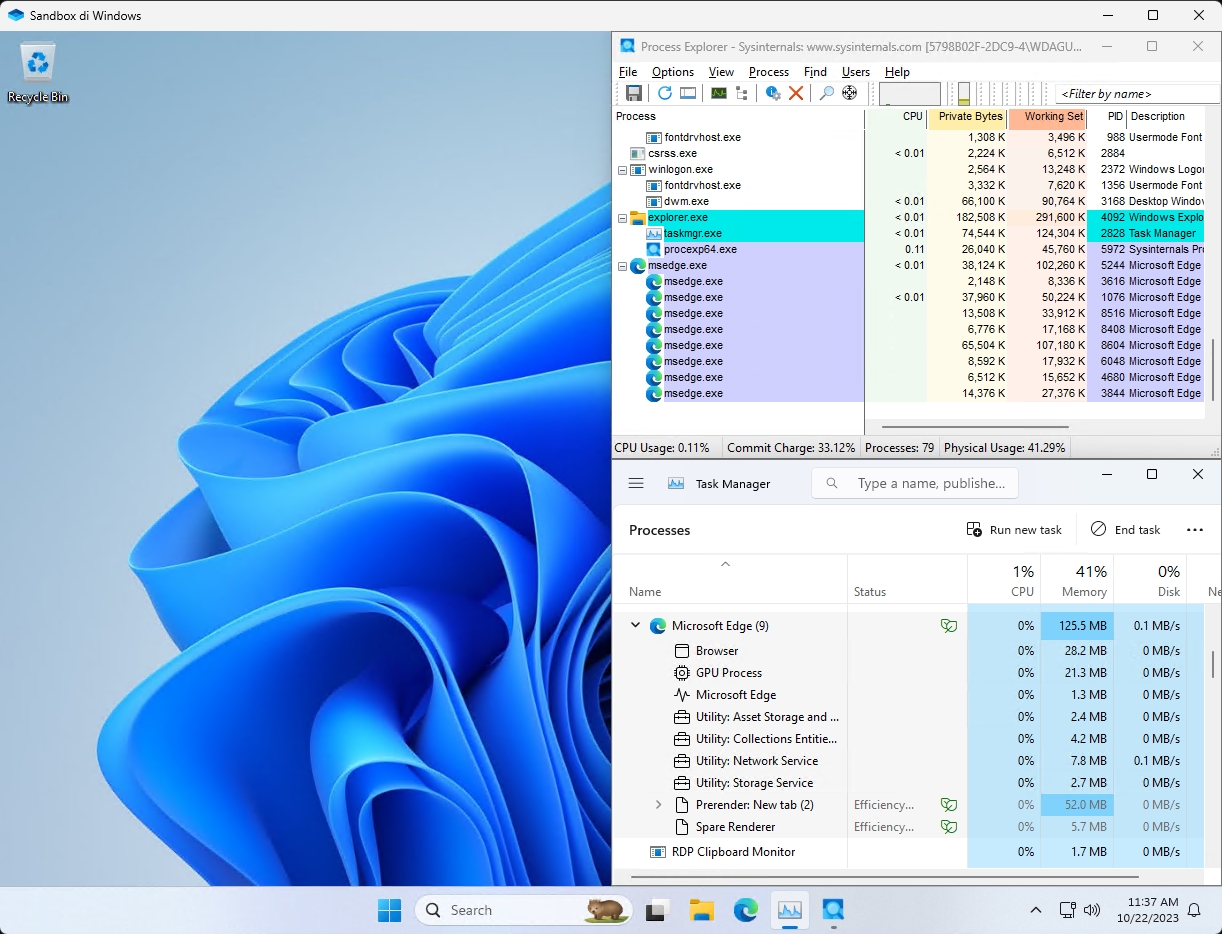Collapse the Microsoft Edge (9) group
This screenshot has height=934, width=1222.
[635, 626]
